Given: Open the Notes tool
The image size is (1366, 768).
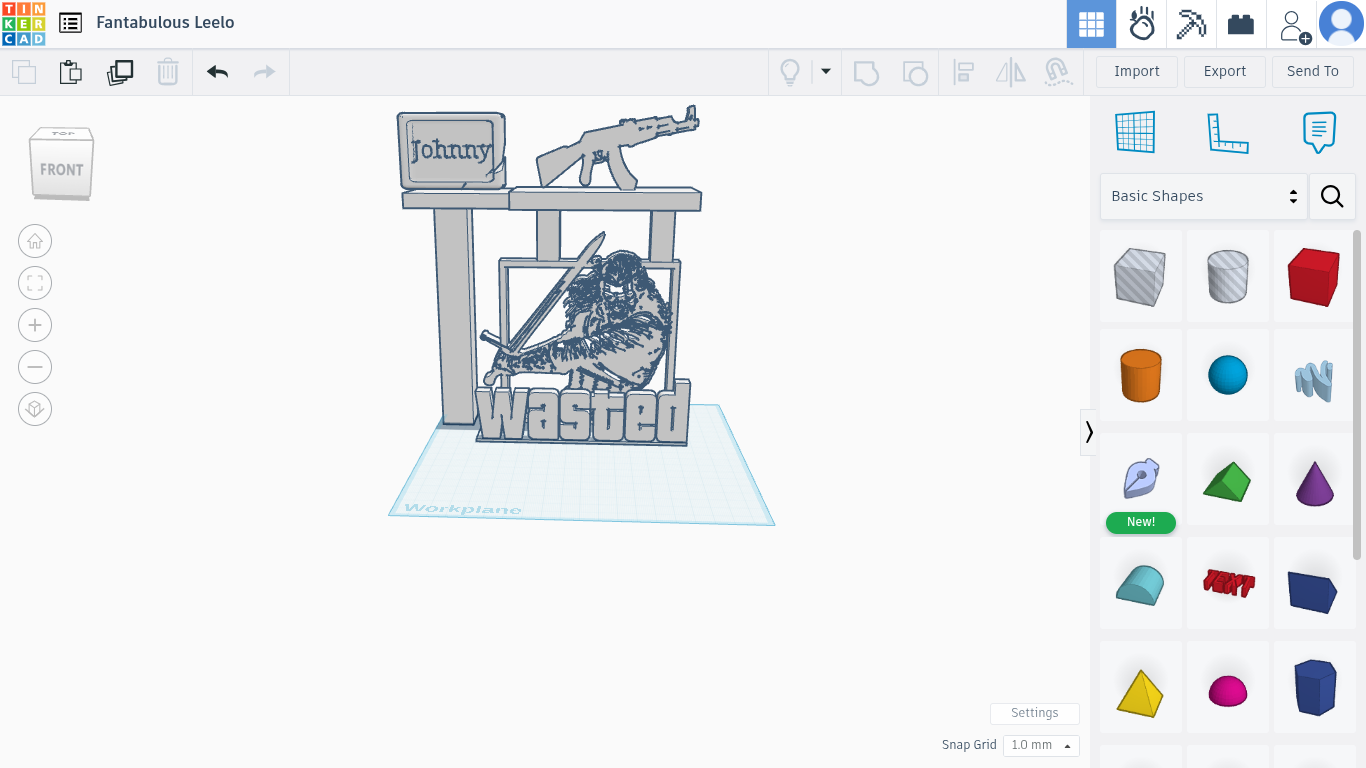Looking at the screenshot, I should click(x=1320, y=132).
